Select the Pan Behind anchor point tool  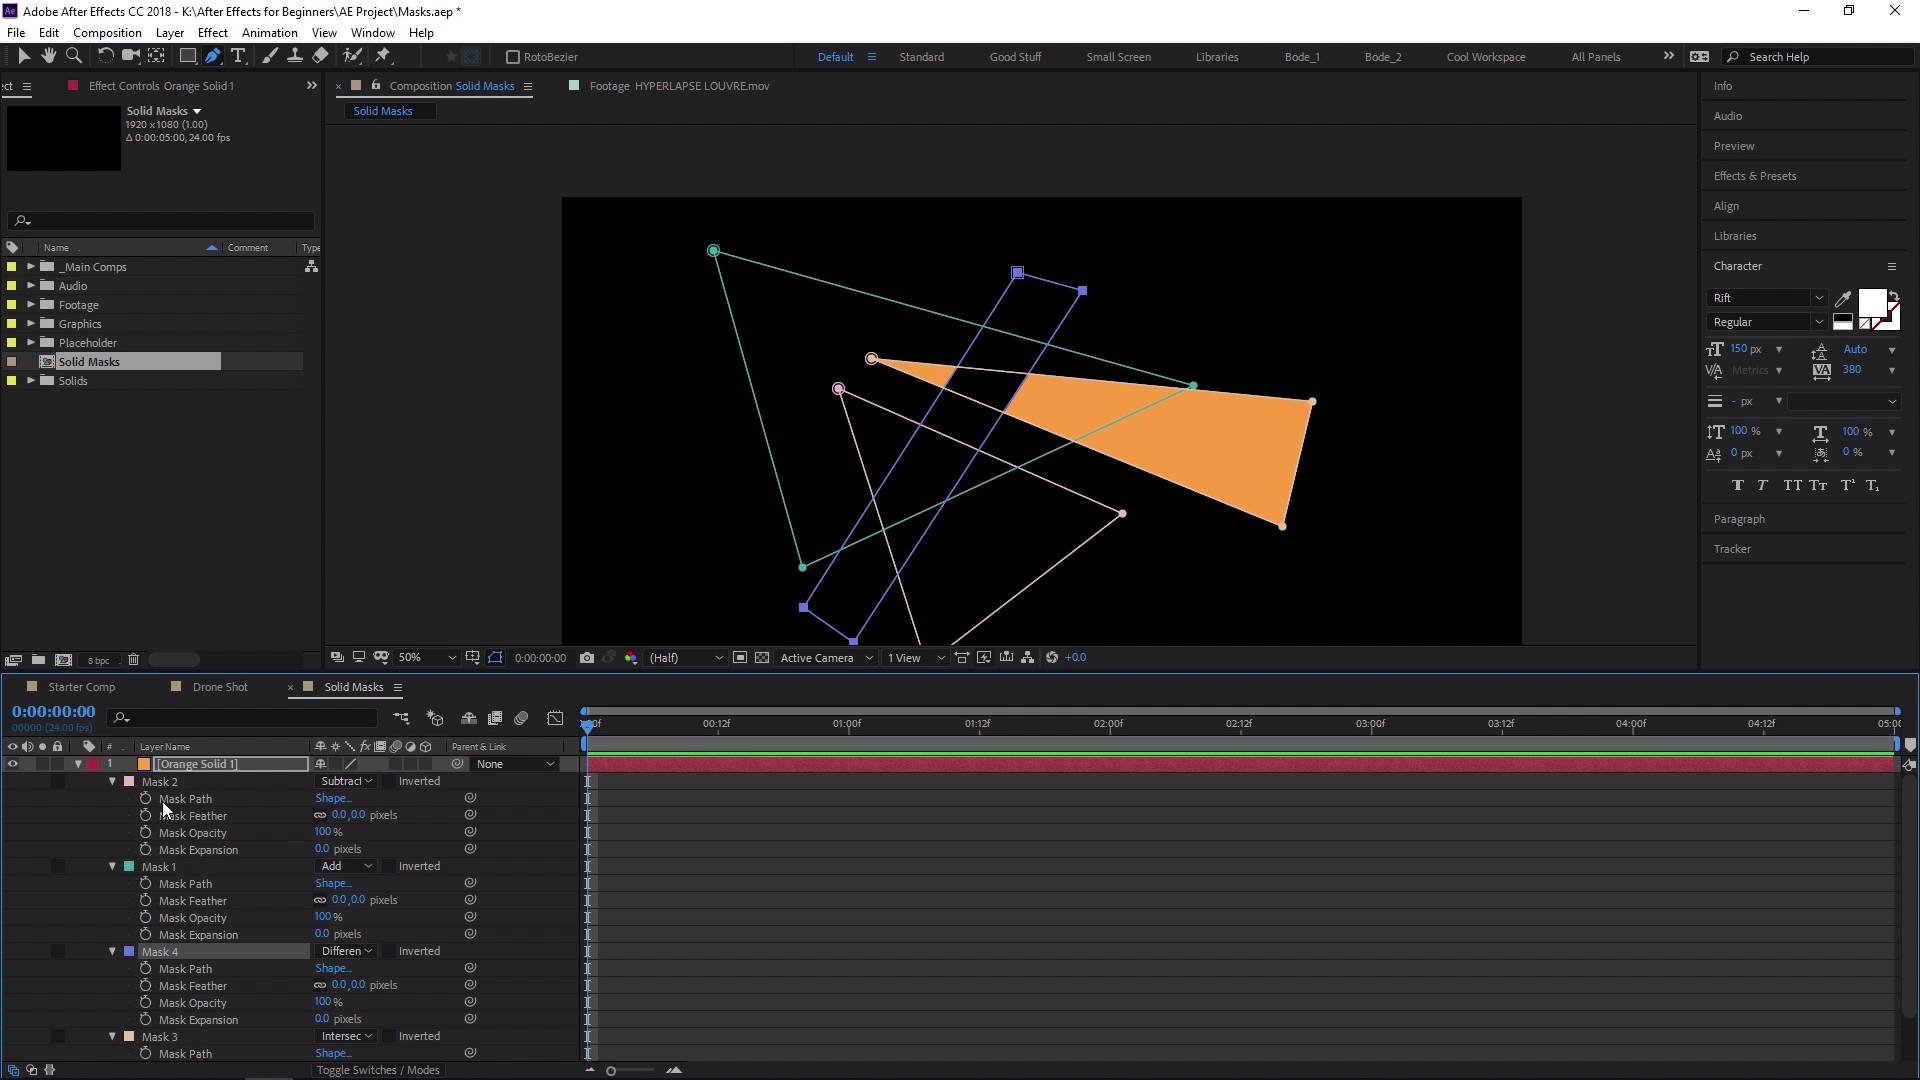[x=156, y=56]
